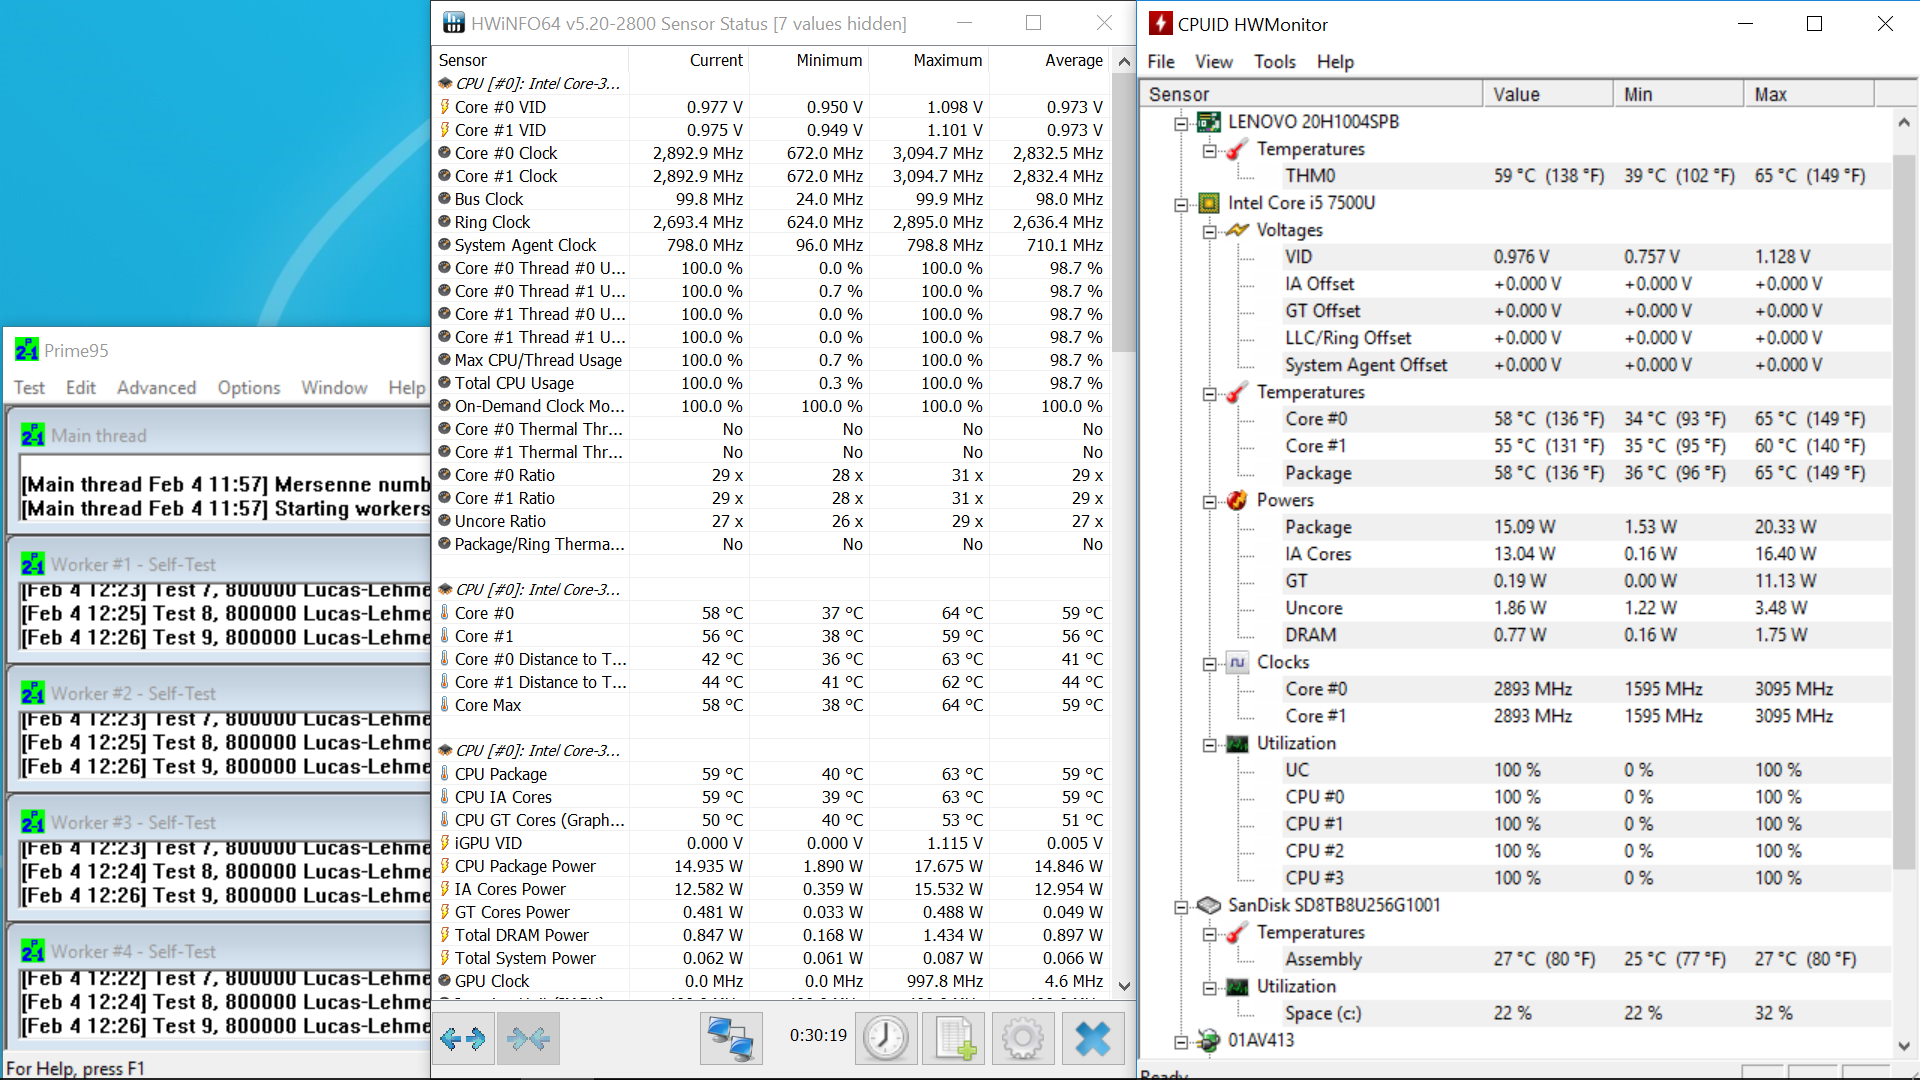Viewport: 1920px width, 1080px height.
Task: Select the Core Max temperature row in HWiNFO
Action: pyautogui.click(x=771, y=705)
